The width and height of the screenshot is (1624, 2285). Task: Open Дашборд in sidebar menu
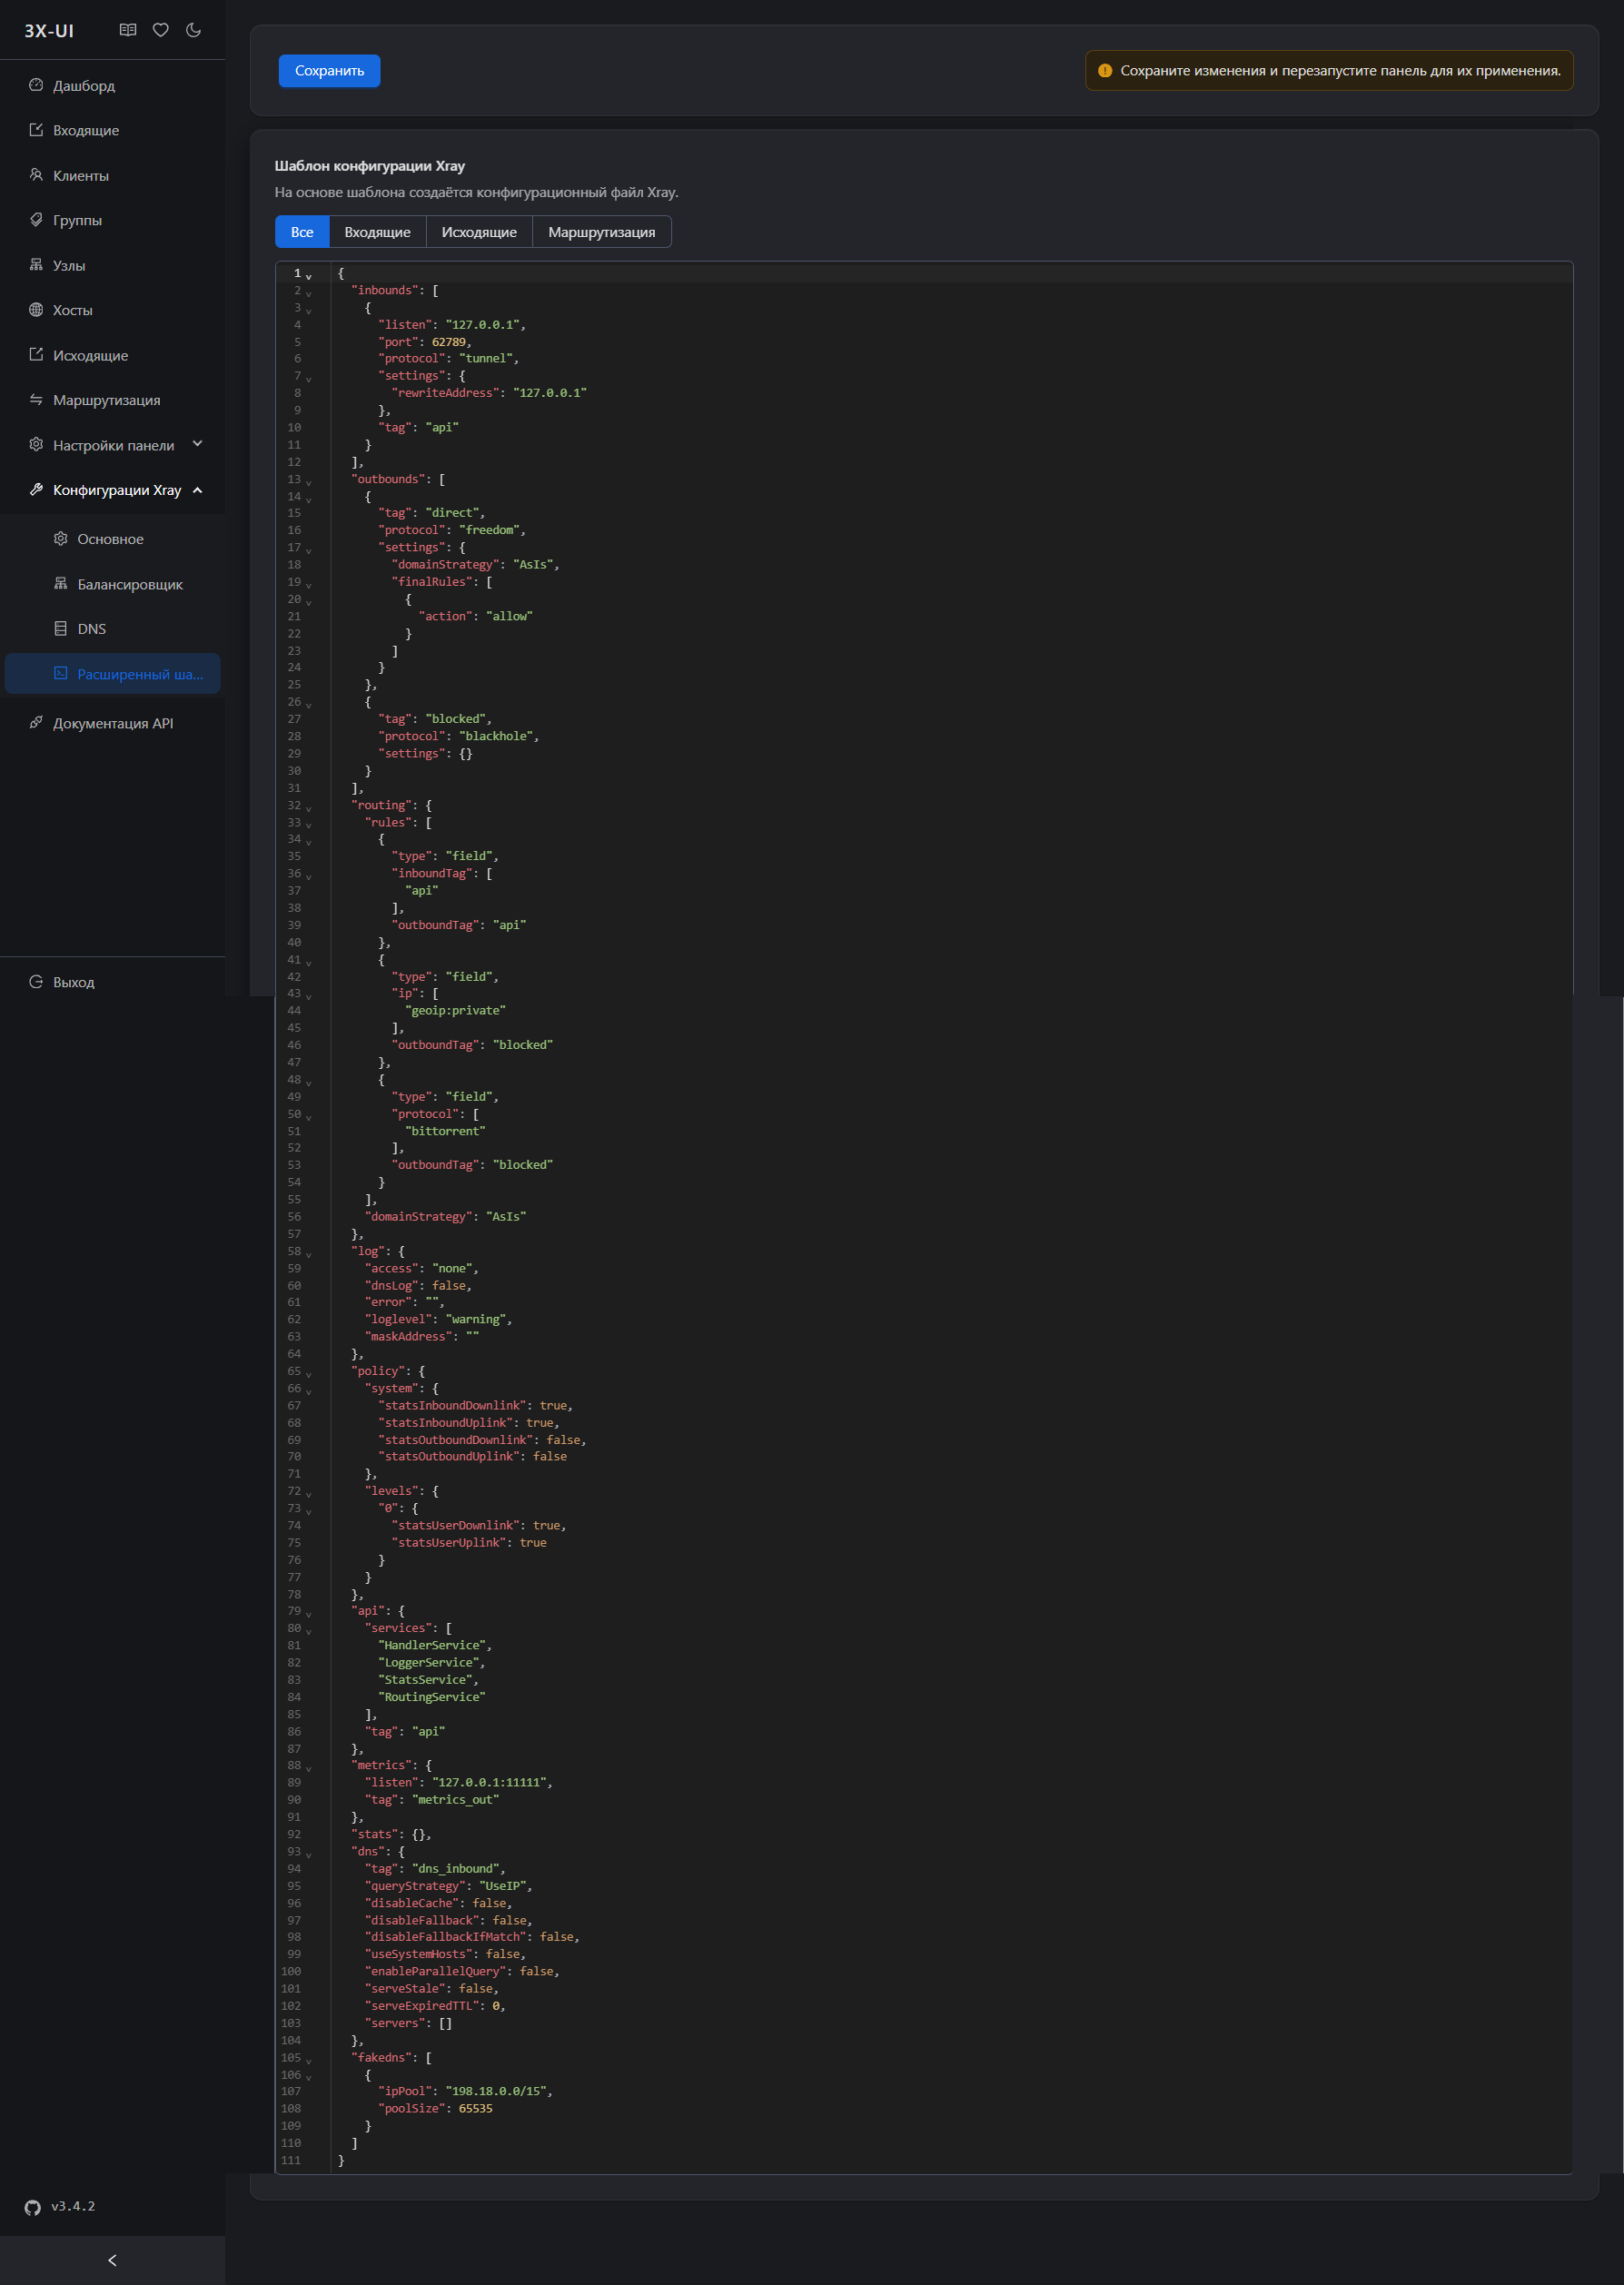click(x=112, y=85)
